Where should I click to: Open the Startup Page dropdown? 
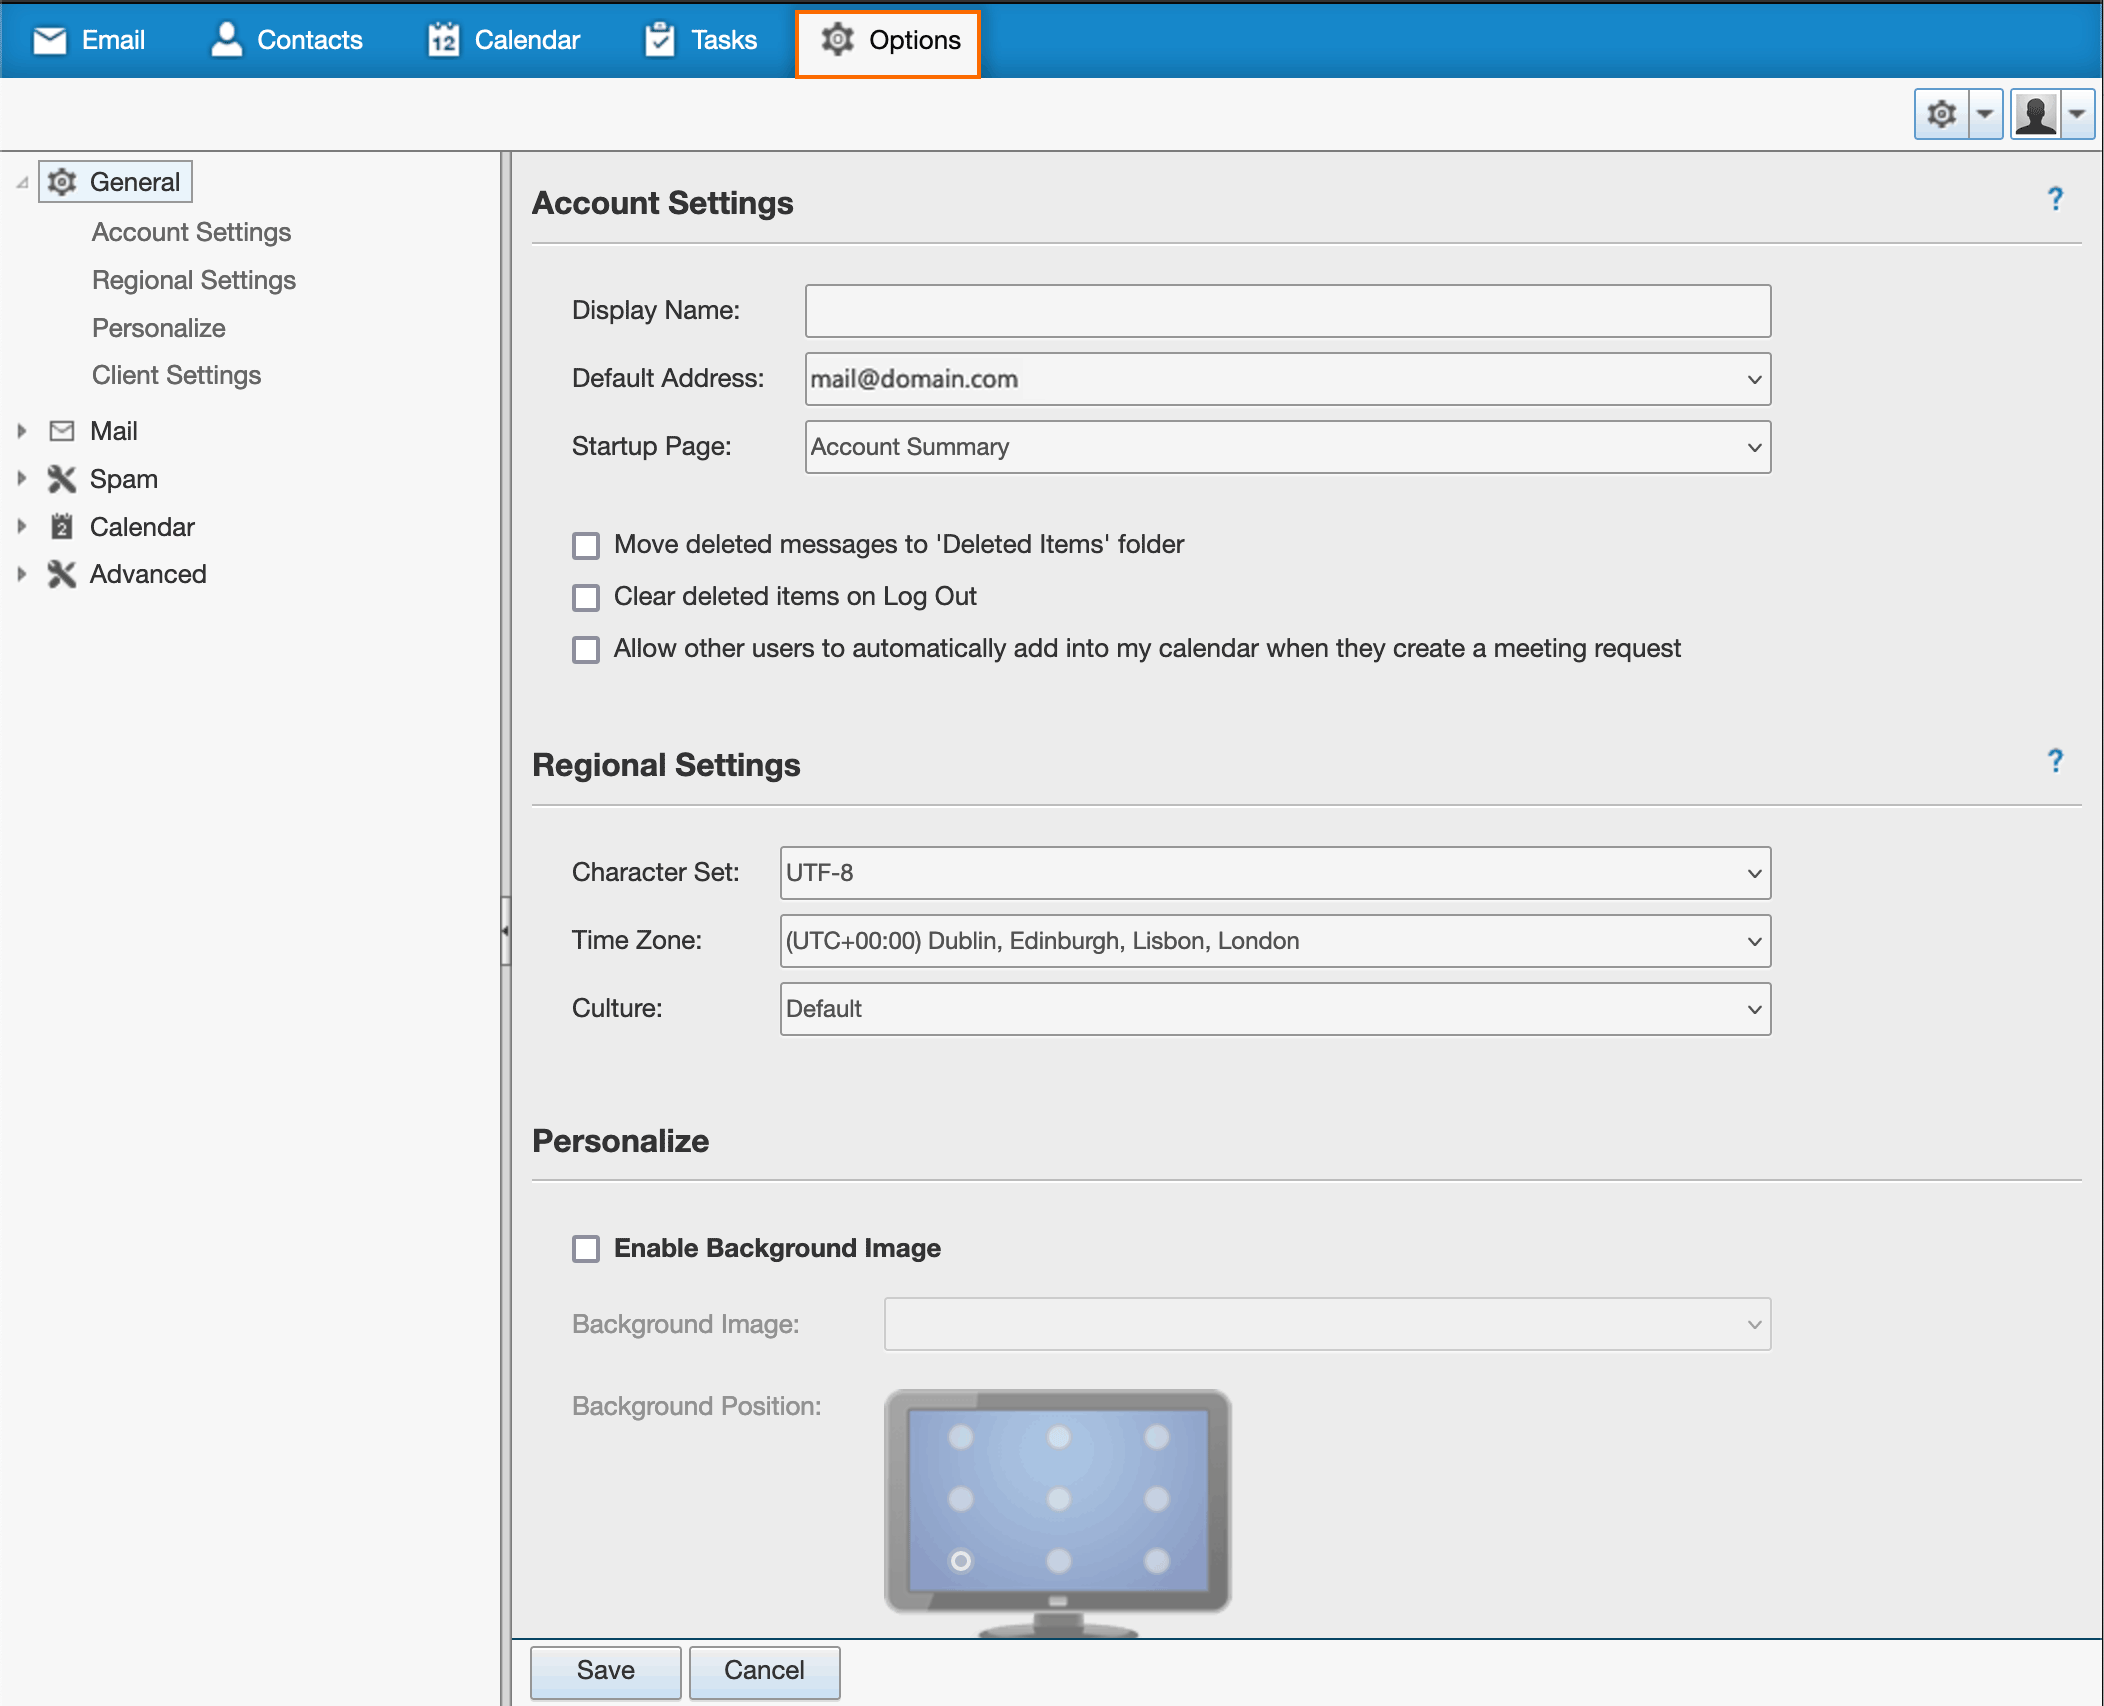(1288, 447)
